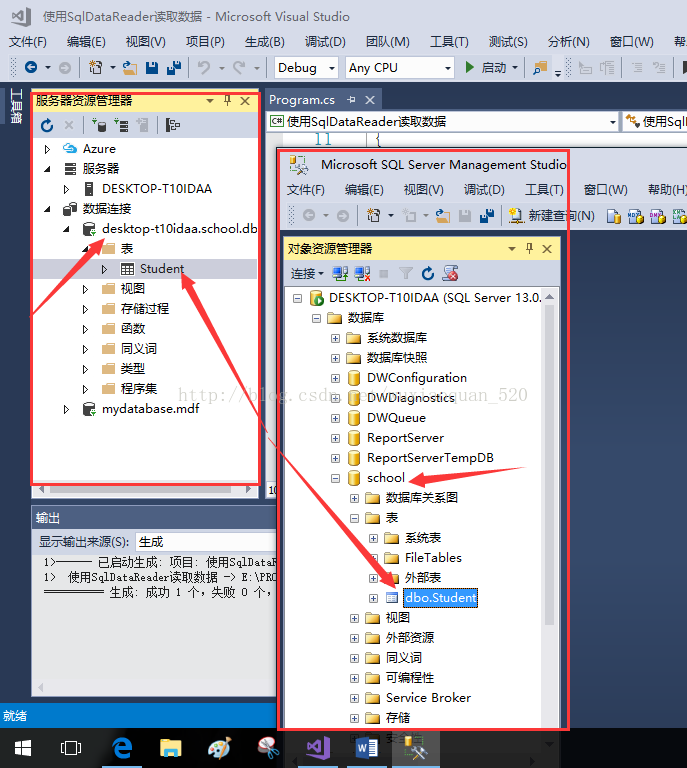
Task: Click the Save icon in Visual Studio toolbar
Action: pos(152,68)
